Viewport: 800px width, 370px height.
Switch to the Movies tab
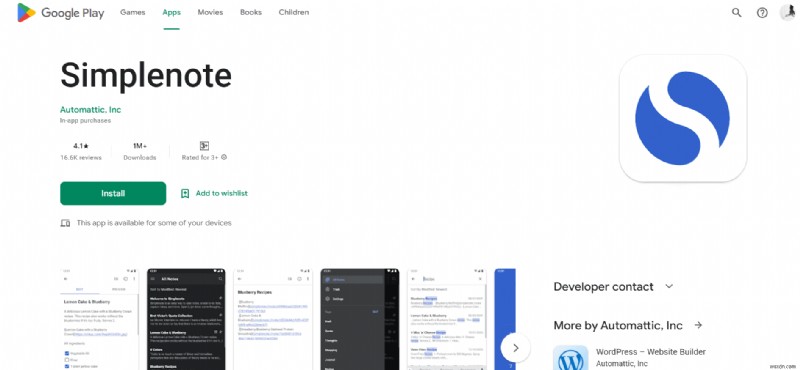210,12
